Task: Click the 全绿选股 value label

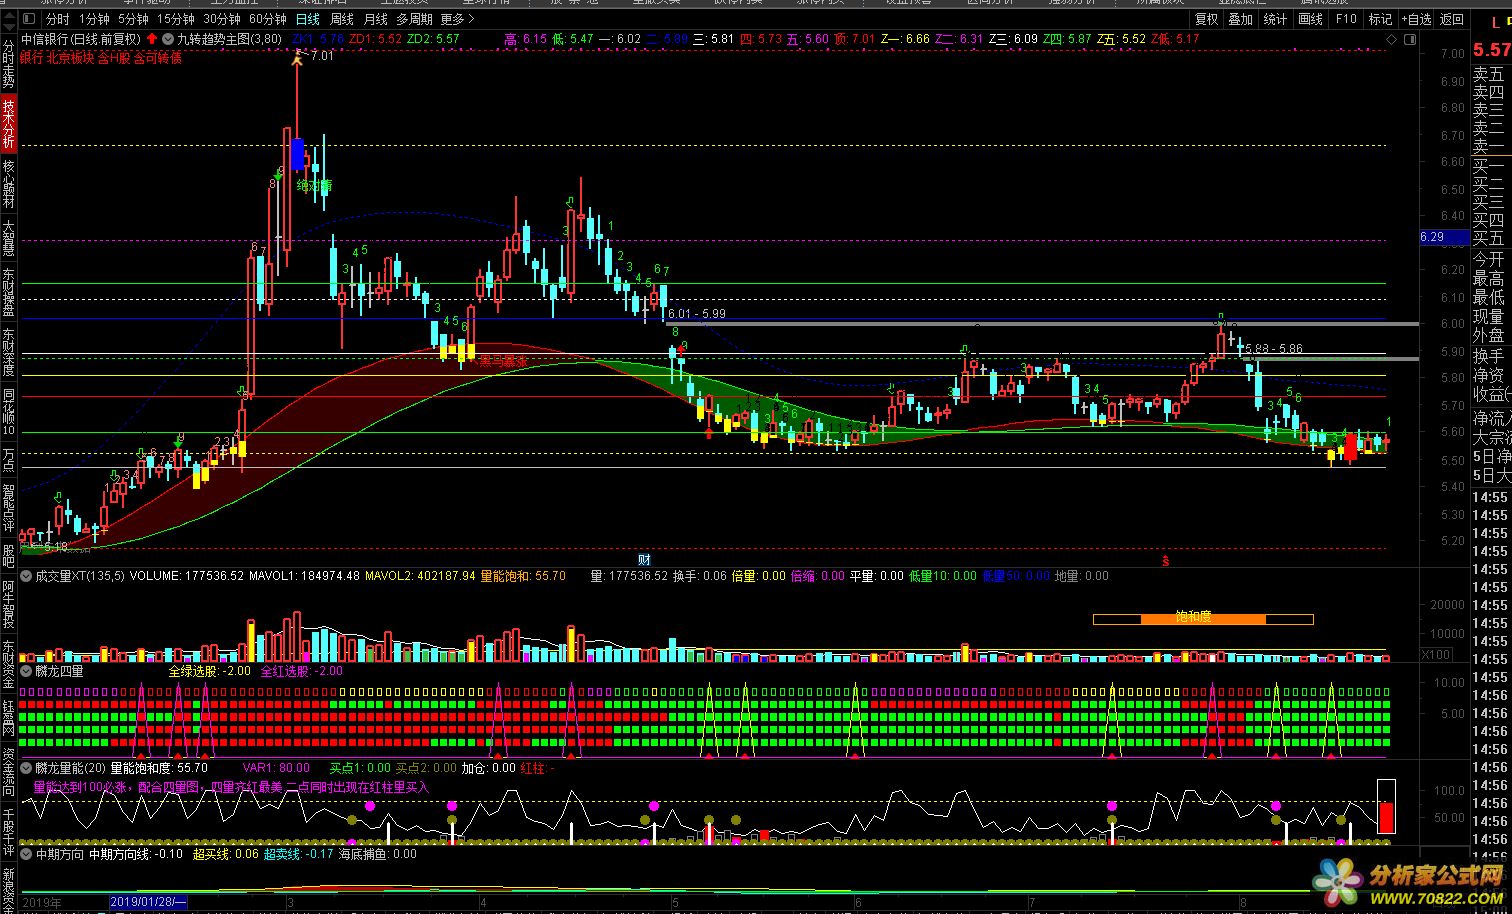Action: pyautogui.click(x=210, y=672)
